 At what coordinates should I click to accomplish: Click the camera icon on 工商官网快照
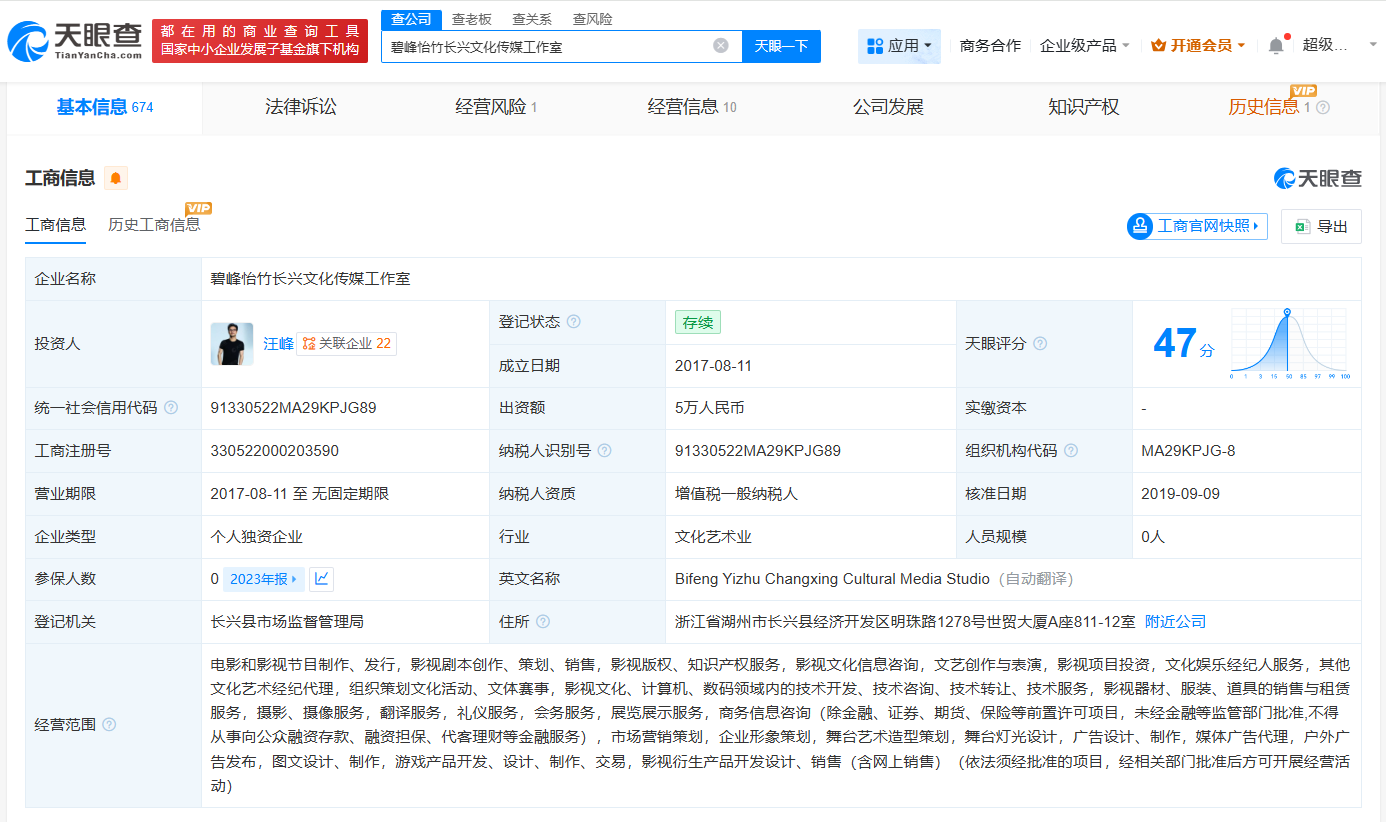(1139, 226)
